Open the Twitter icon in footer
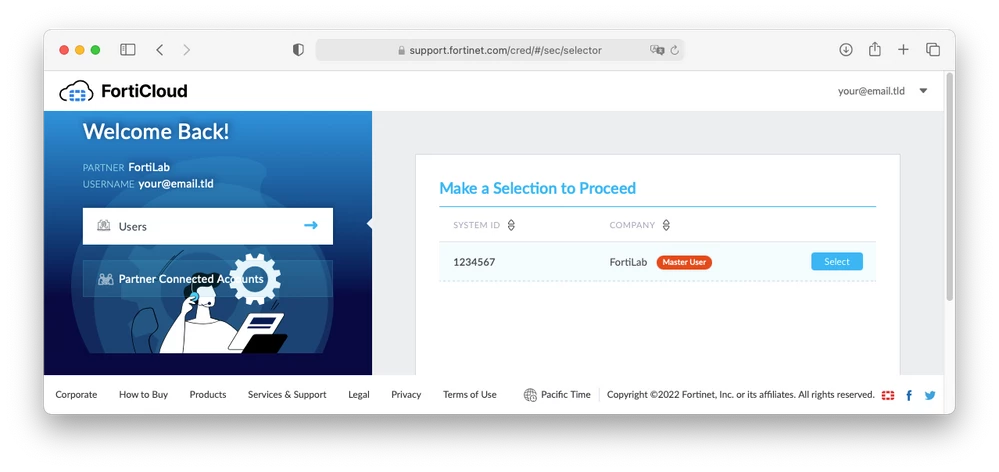The image size is (999, 472). (x=930, y=395)
